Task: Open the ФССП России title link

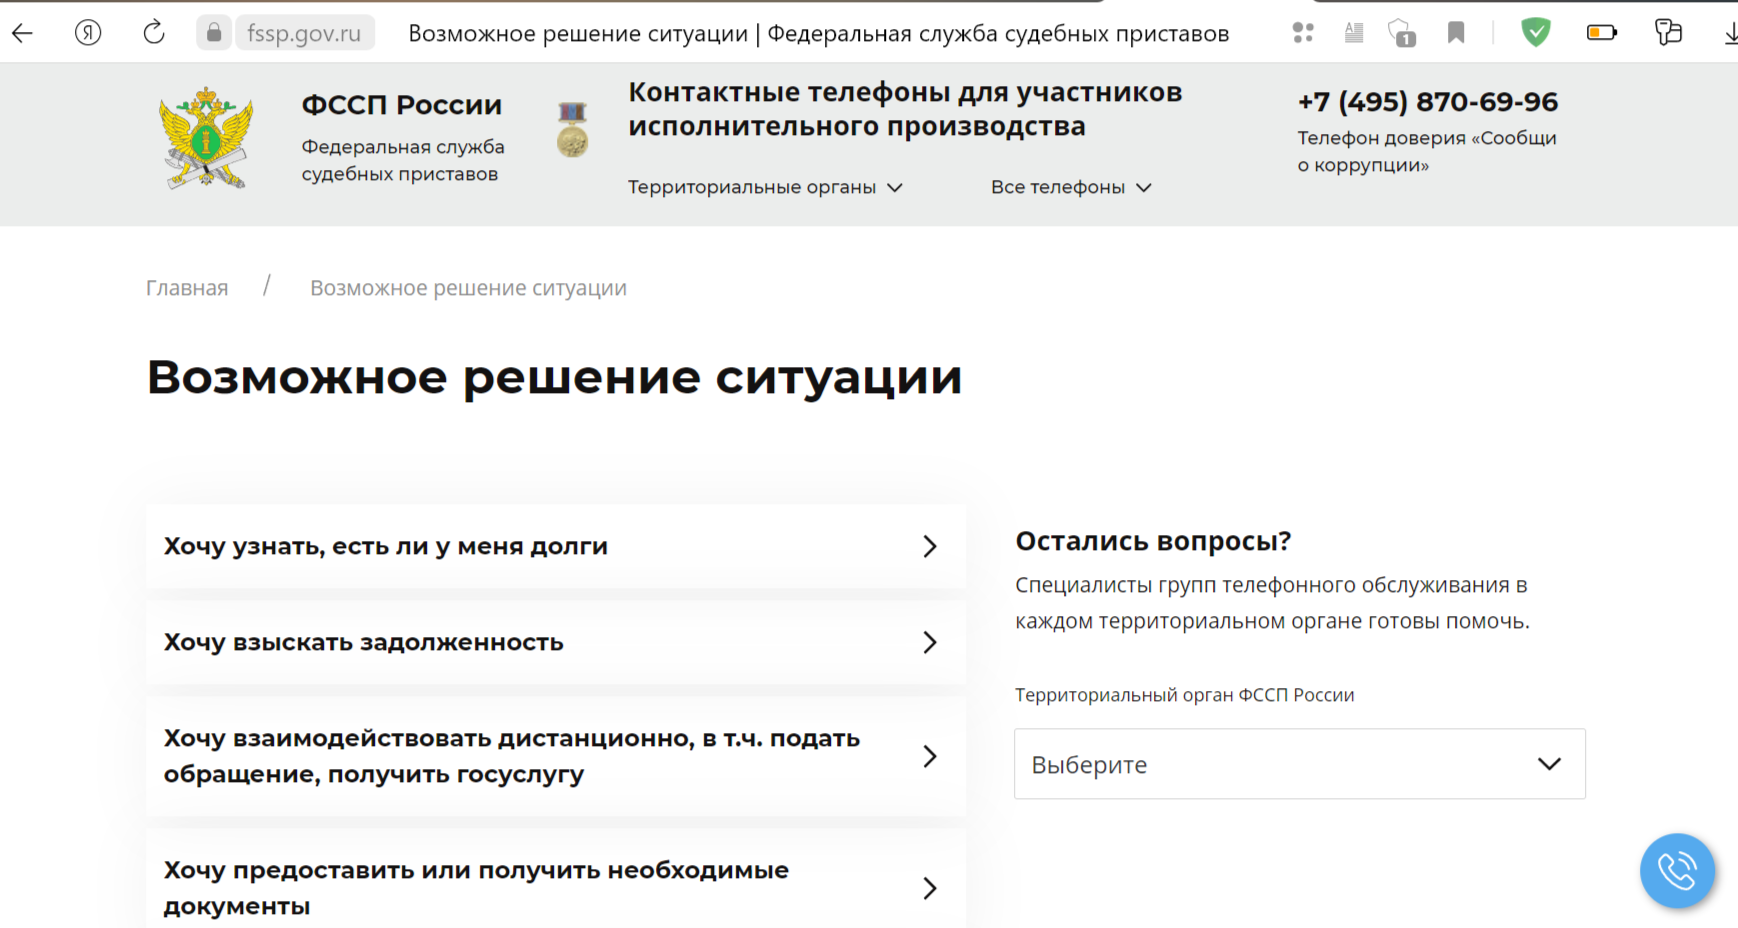Action: (402, 105)
